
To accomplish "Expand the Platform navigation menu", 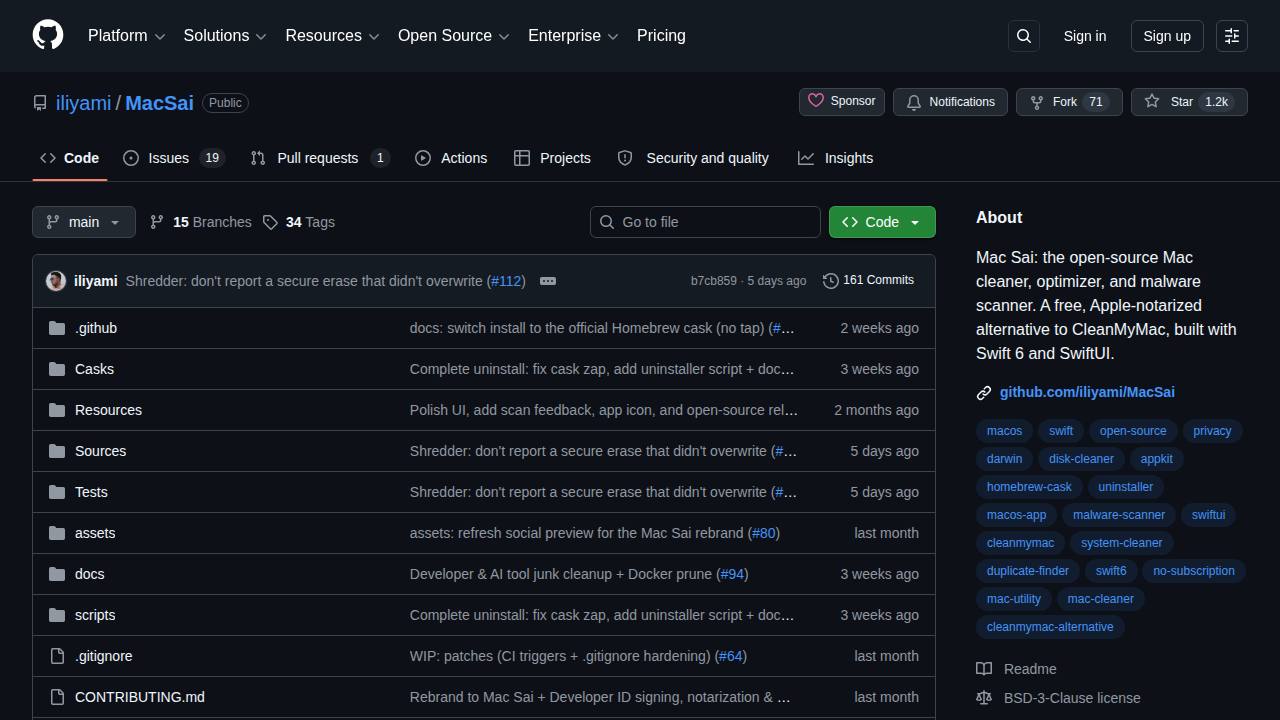I will coord(126,36).
